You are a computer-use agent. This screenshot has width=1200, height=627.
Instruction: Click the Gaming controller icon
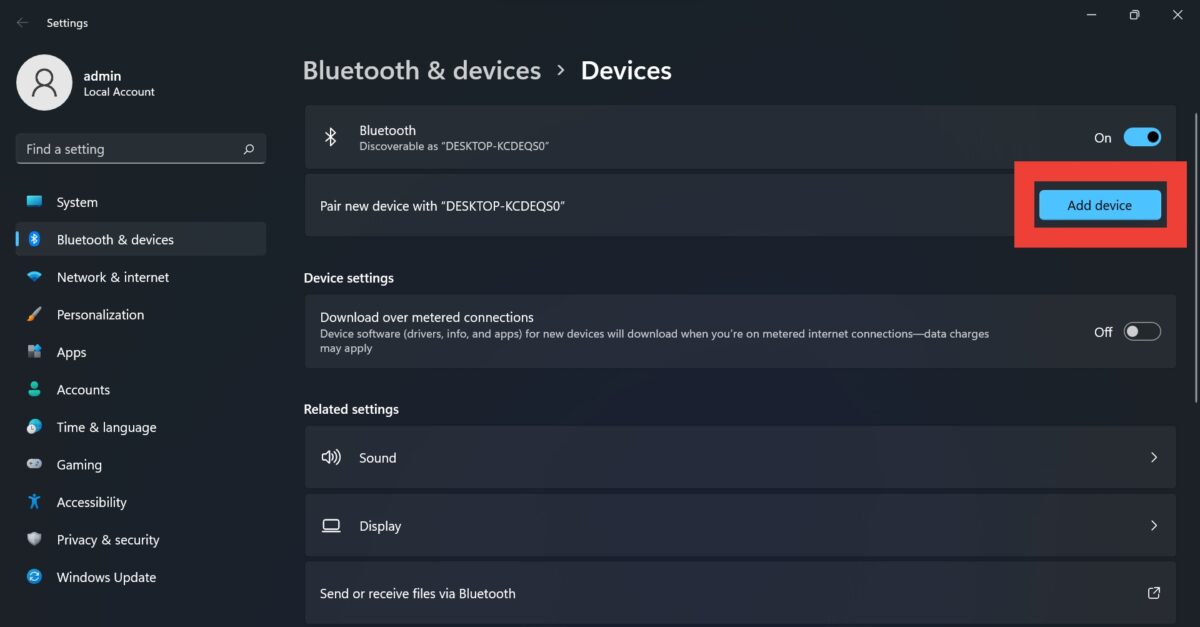(x=32, y=464)
